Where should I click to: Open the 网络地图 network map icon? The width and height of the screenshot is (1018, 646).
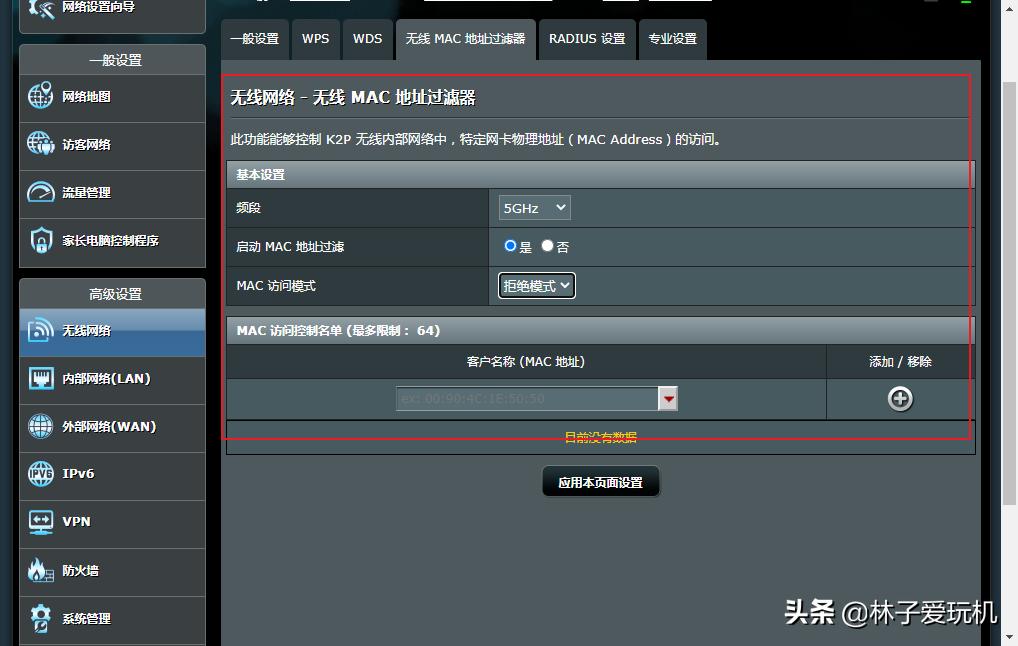tap(41, 97)
